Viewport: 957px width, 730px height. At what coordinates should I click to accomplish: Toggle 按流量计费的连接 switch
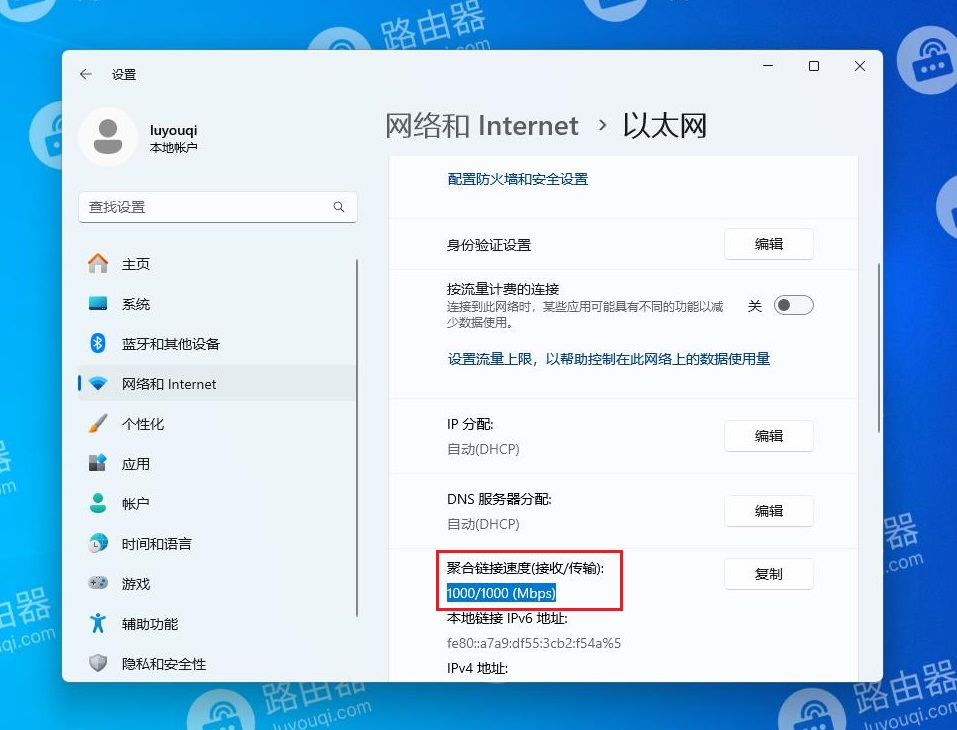tap(793, 305)
